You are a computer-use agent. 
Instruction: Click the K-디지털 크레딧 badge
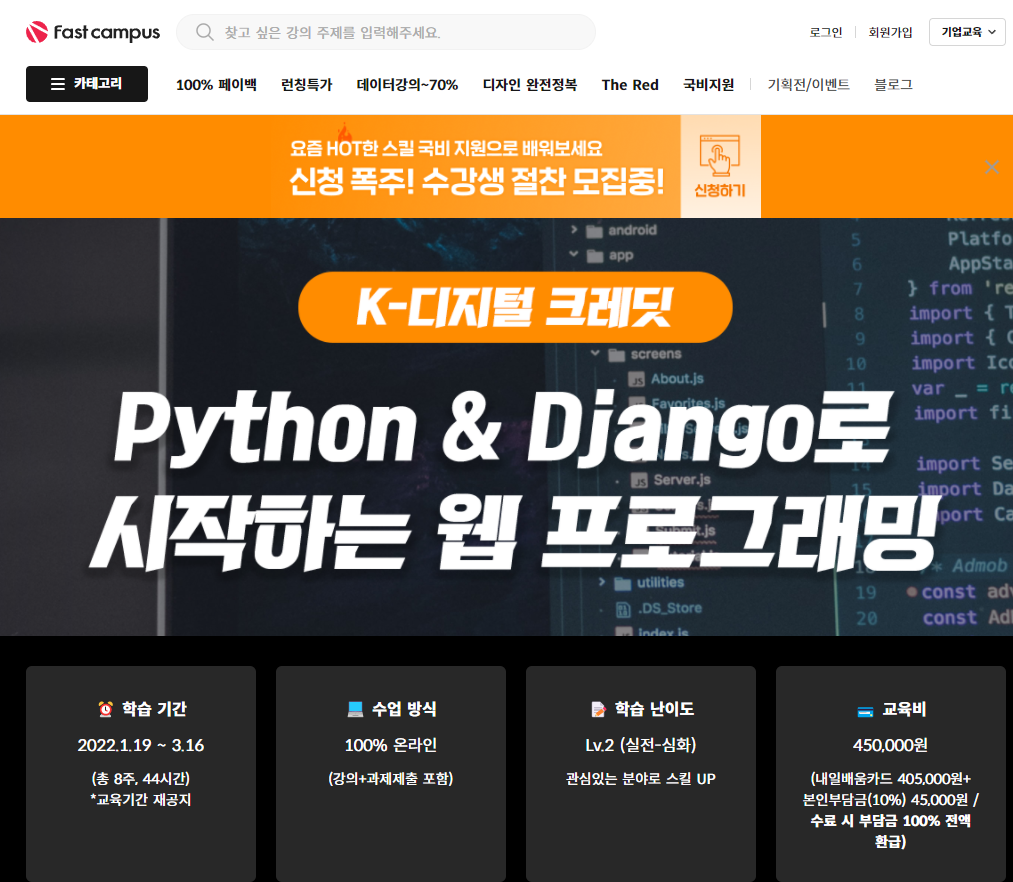click(x=515, y=307)
